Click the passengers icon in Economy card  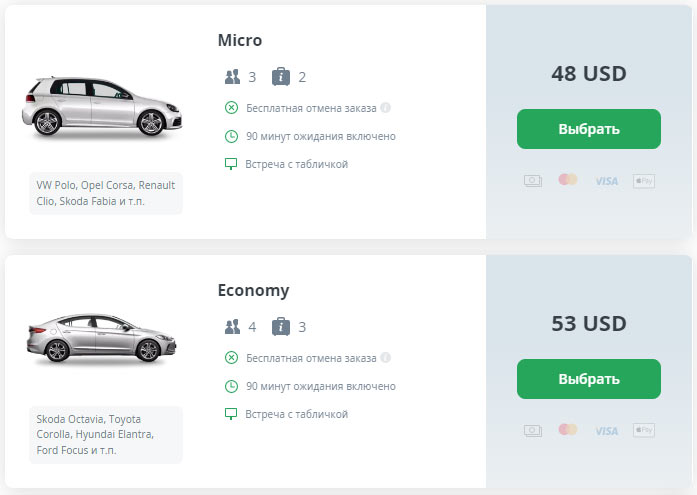[x=233, y=327]
